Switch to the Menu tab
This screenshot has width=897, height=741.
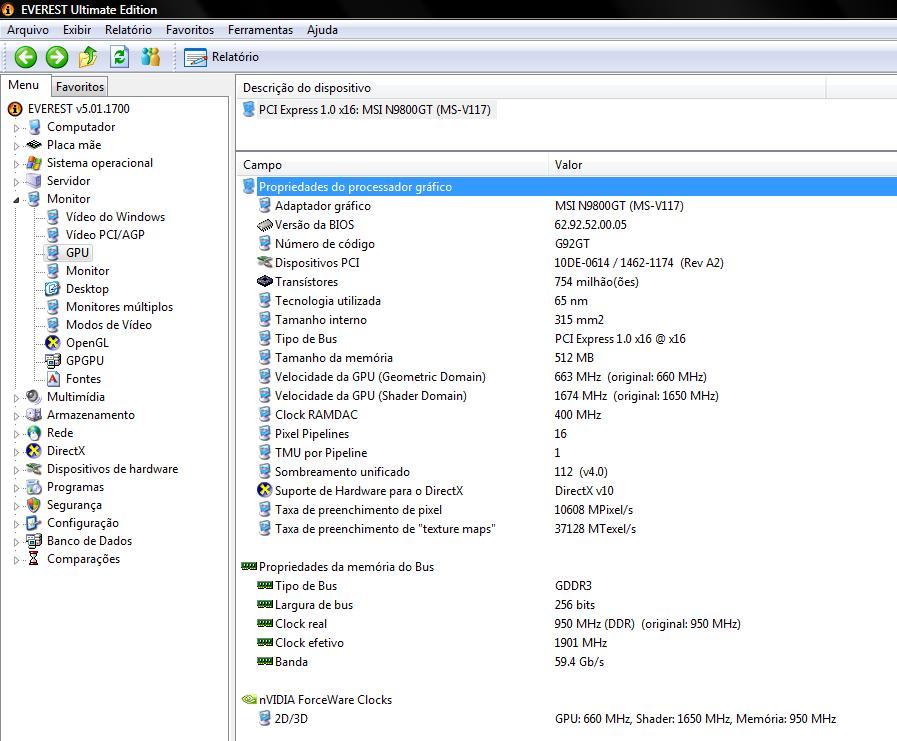click(x=24, y=85)
